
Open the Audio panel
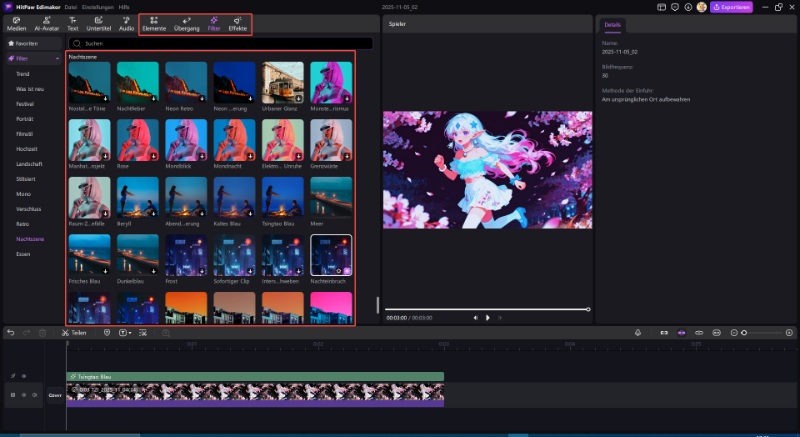click(127, 24)
